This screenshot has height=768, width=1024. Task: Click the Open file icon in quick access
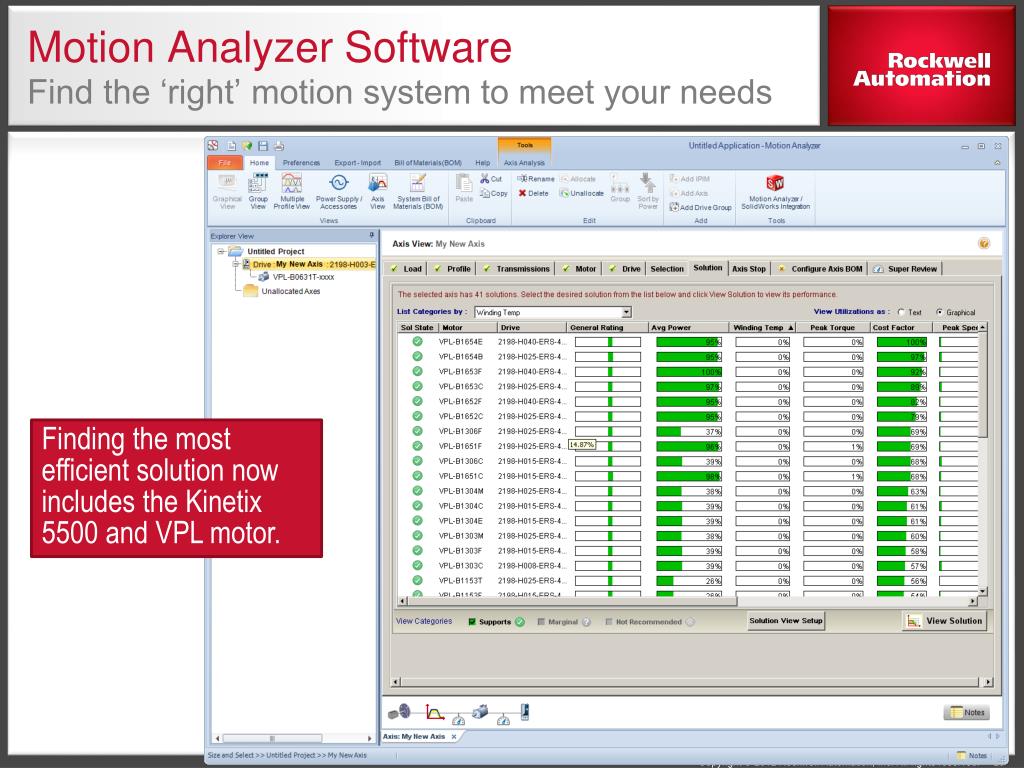[247, 146]
